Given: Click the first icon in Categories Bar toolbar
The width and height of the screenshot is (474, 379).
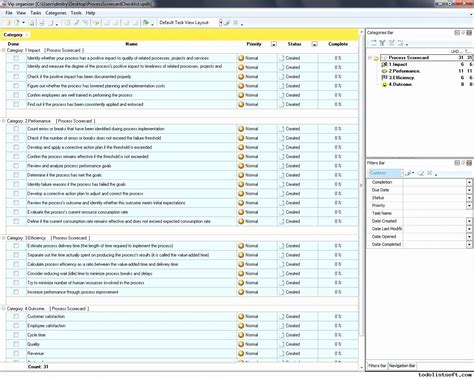Looking at the screenshot, I should [x=373, y=43].
